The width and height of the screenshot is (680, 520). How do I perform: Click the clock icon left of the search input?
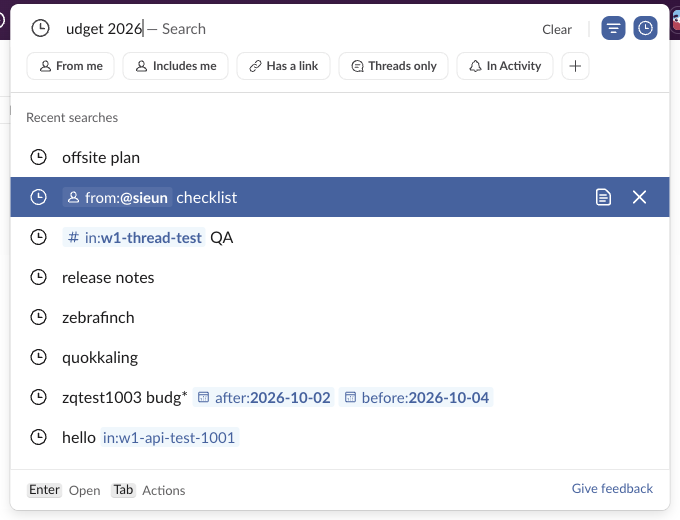[x=40, y=29]
